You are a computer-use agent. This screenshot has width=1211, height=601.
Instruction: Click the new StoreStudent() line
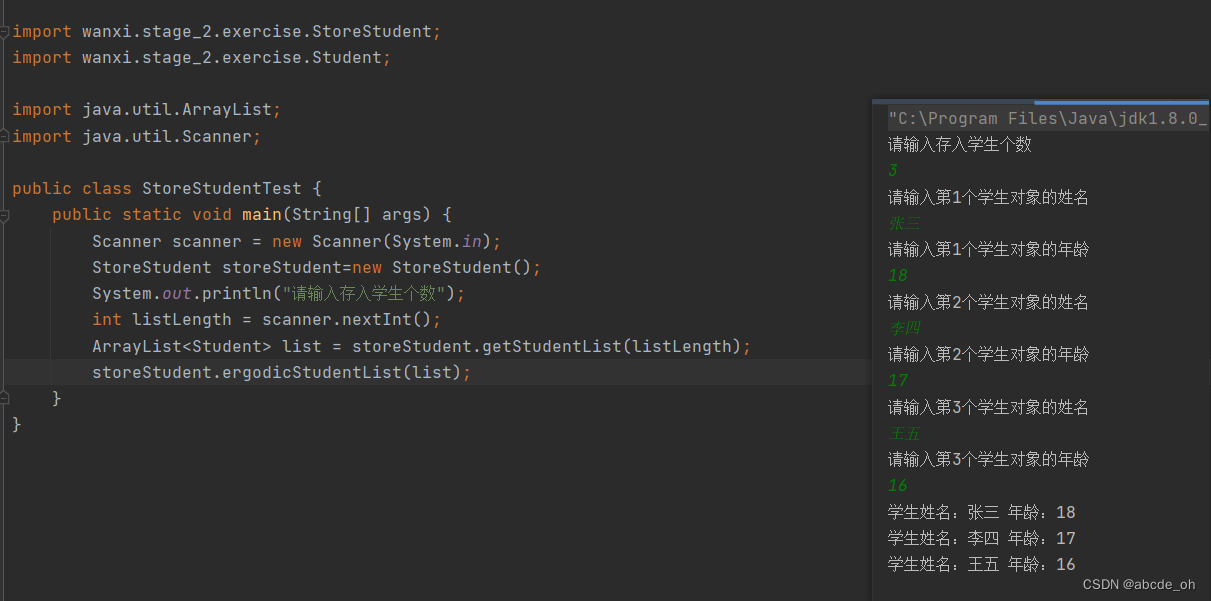click(316, 268)
